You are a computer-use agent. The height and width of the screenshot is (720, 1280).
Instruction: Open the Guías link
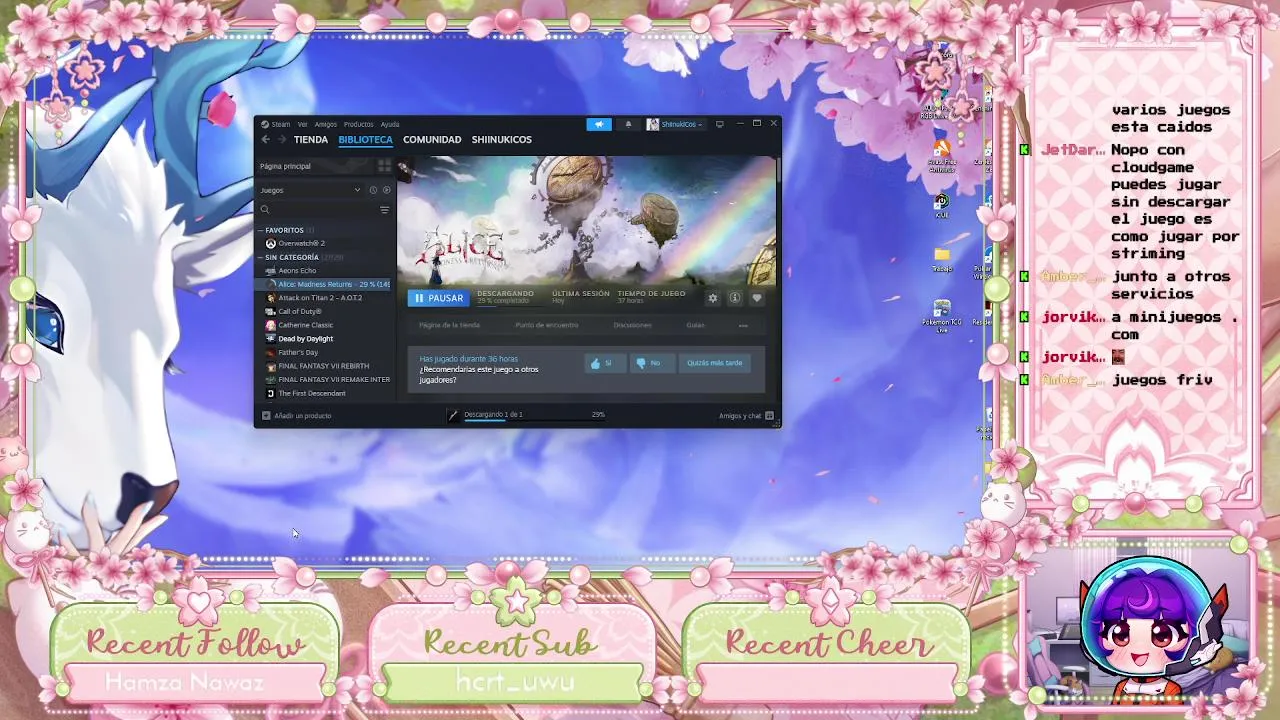coord(695,325)
